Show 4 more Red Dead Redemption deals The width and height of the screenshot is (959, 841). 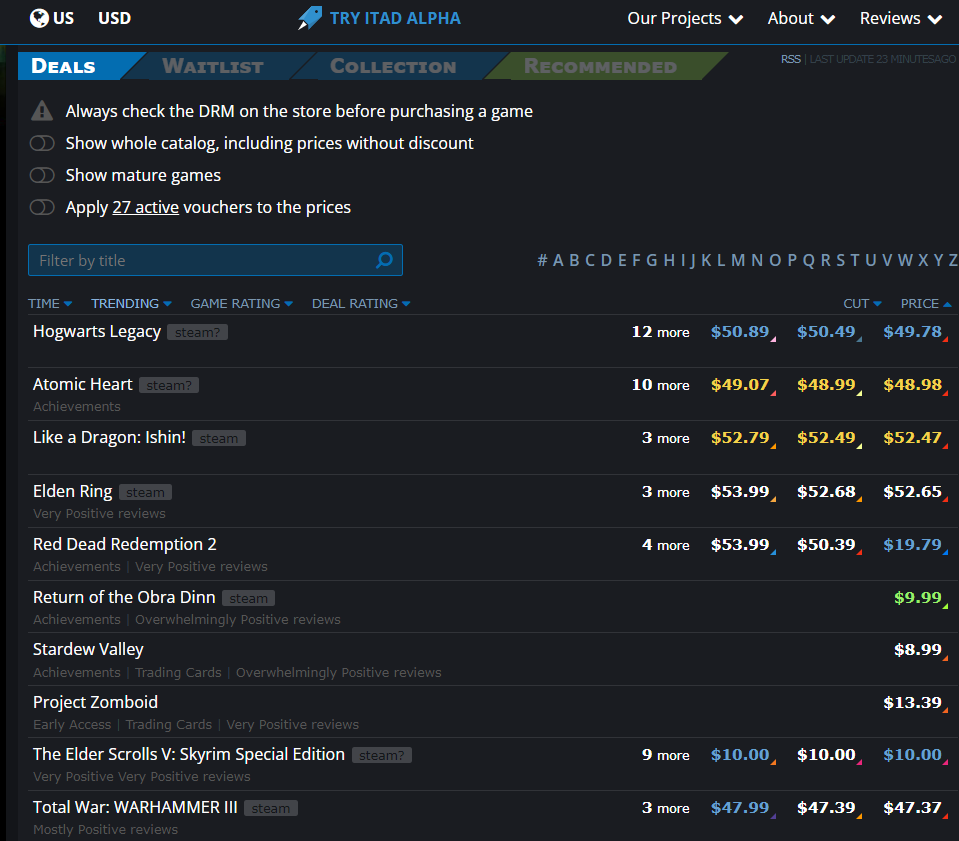[x=665, y=545]
